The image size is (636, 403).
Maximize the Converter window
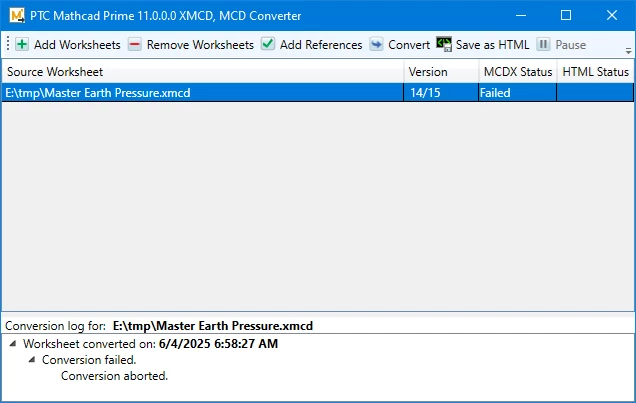point(566,15)
